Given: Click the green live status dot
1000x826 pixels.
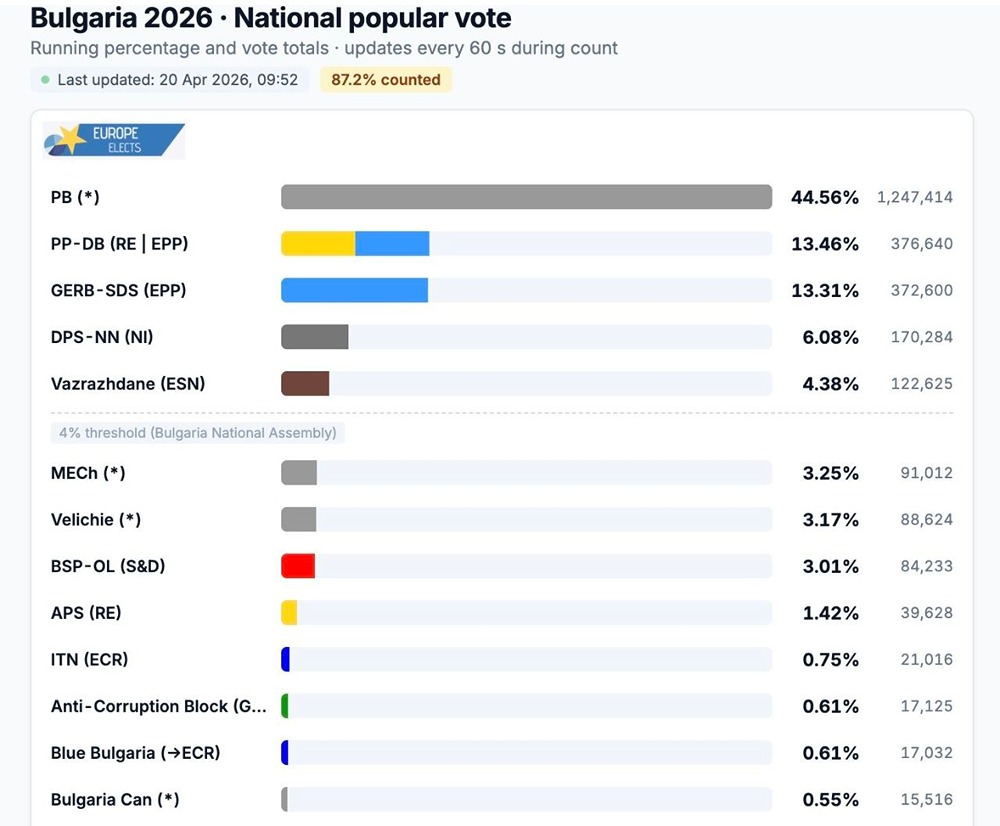Looking at the screenshot, I should [45, 80].
